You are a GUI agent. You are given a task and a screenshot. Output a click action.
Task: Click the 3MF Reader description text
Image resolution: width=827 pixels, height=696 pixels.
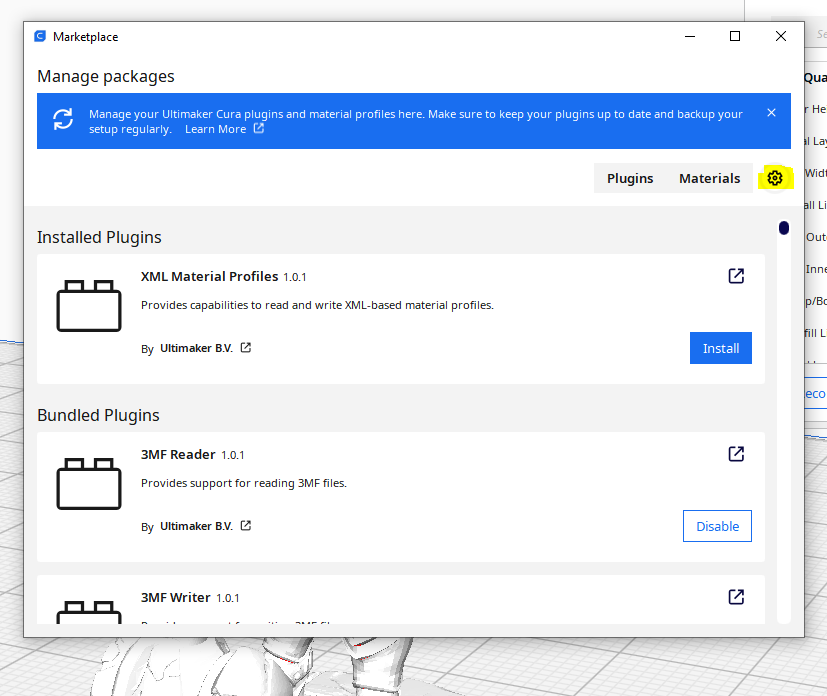pyautogui.click(x=244, y=483)
